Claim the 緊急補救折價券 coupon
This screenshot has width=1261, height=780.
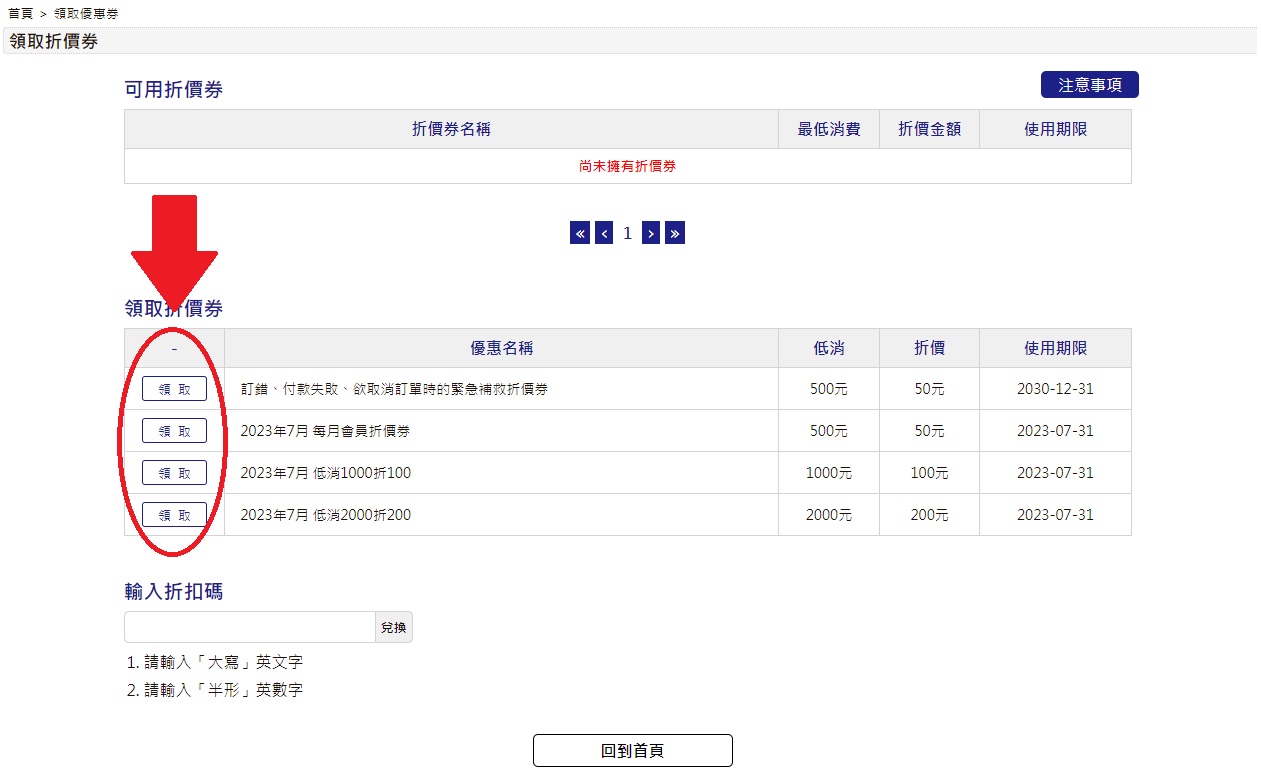[x=174, y=389]
